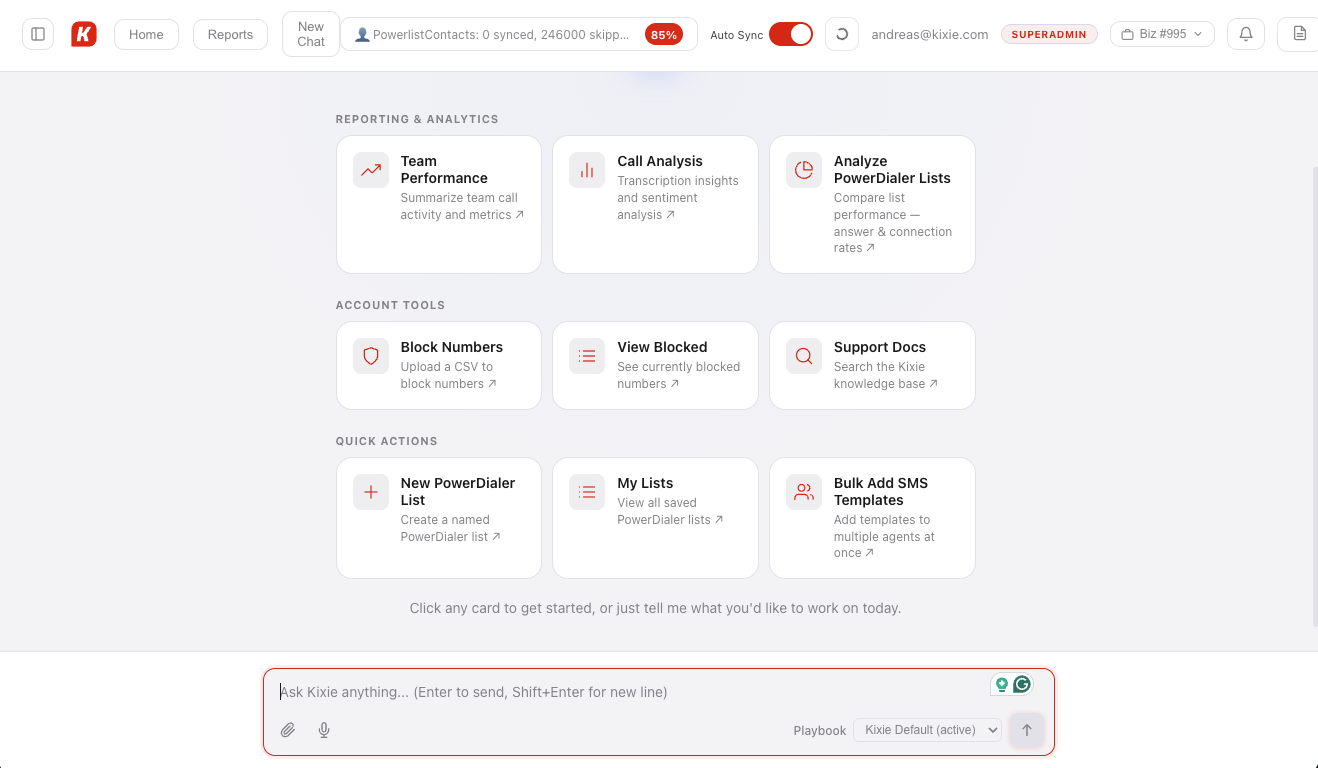Click the Support Docs search icon
This screenshot has height=768, width=1318.
point(804,356)
